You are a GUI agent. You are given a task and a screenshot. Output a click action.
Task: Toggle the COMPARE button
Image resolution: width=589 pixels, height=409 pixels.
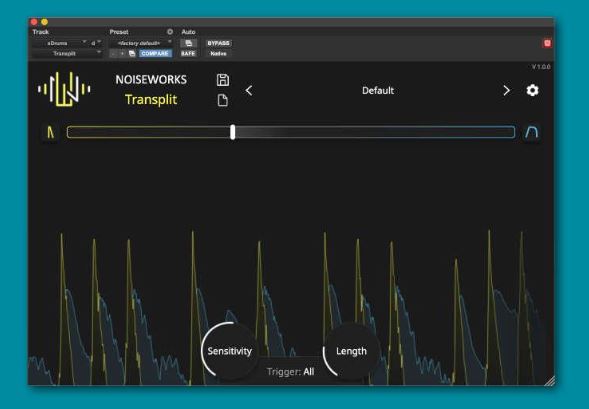pyautogui.click(x=155, y=53)
